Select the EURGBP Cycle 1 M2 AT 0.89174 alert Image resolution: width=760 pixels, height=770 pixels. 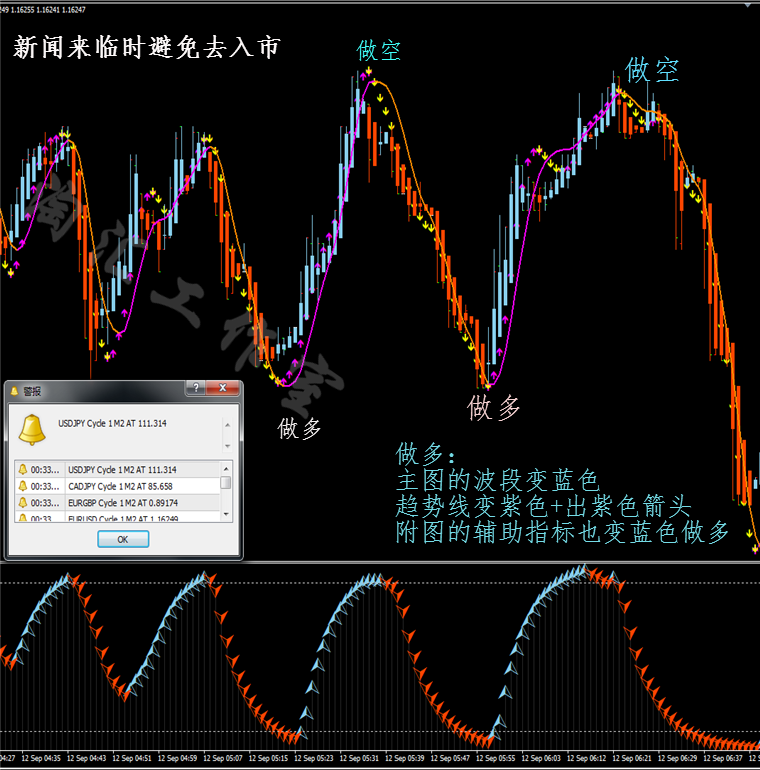click(x=117, y=503)
